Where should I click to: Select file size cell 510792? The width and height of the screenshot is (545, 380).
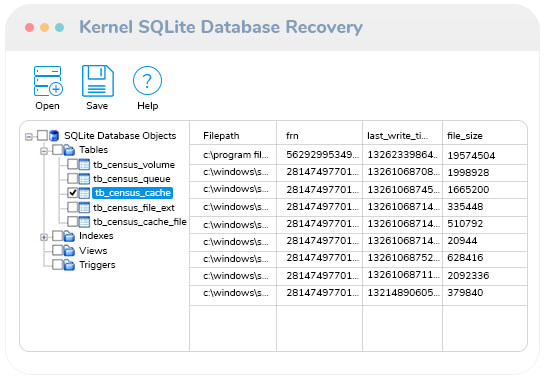pos(485,224)
